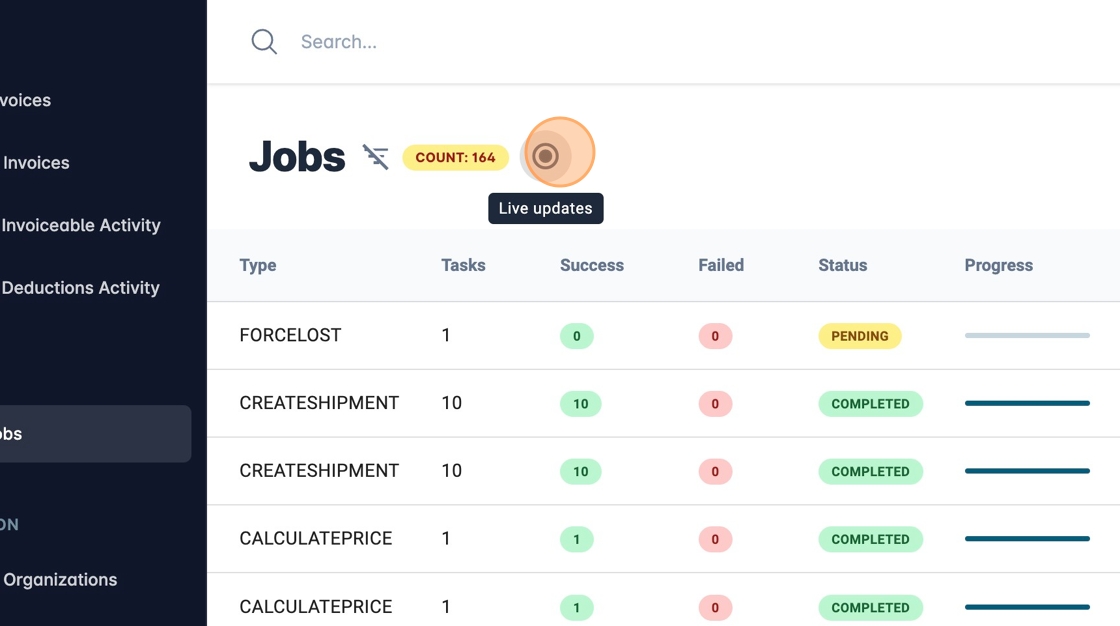Open the FORCELOST job row

(290, 336)
